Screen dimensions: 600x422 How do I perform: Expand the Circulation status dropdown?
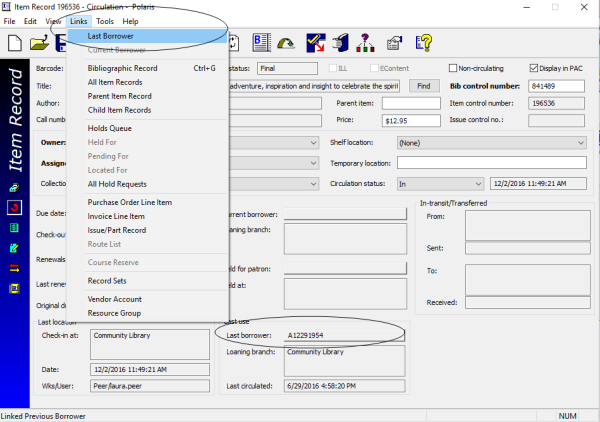[478, 184]
